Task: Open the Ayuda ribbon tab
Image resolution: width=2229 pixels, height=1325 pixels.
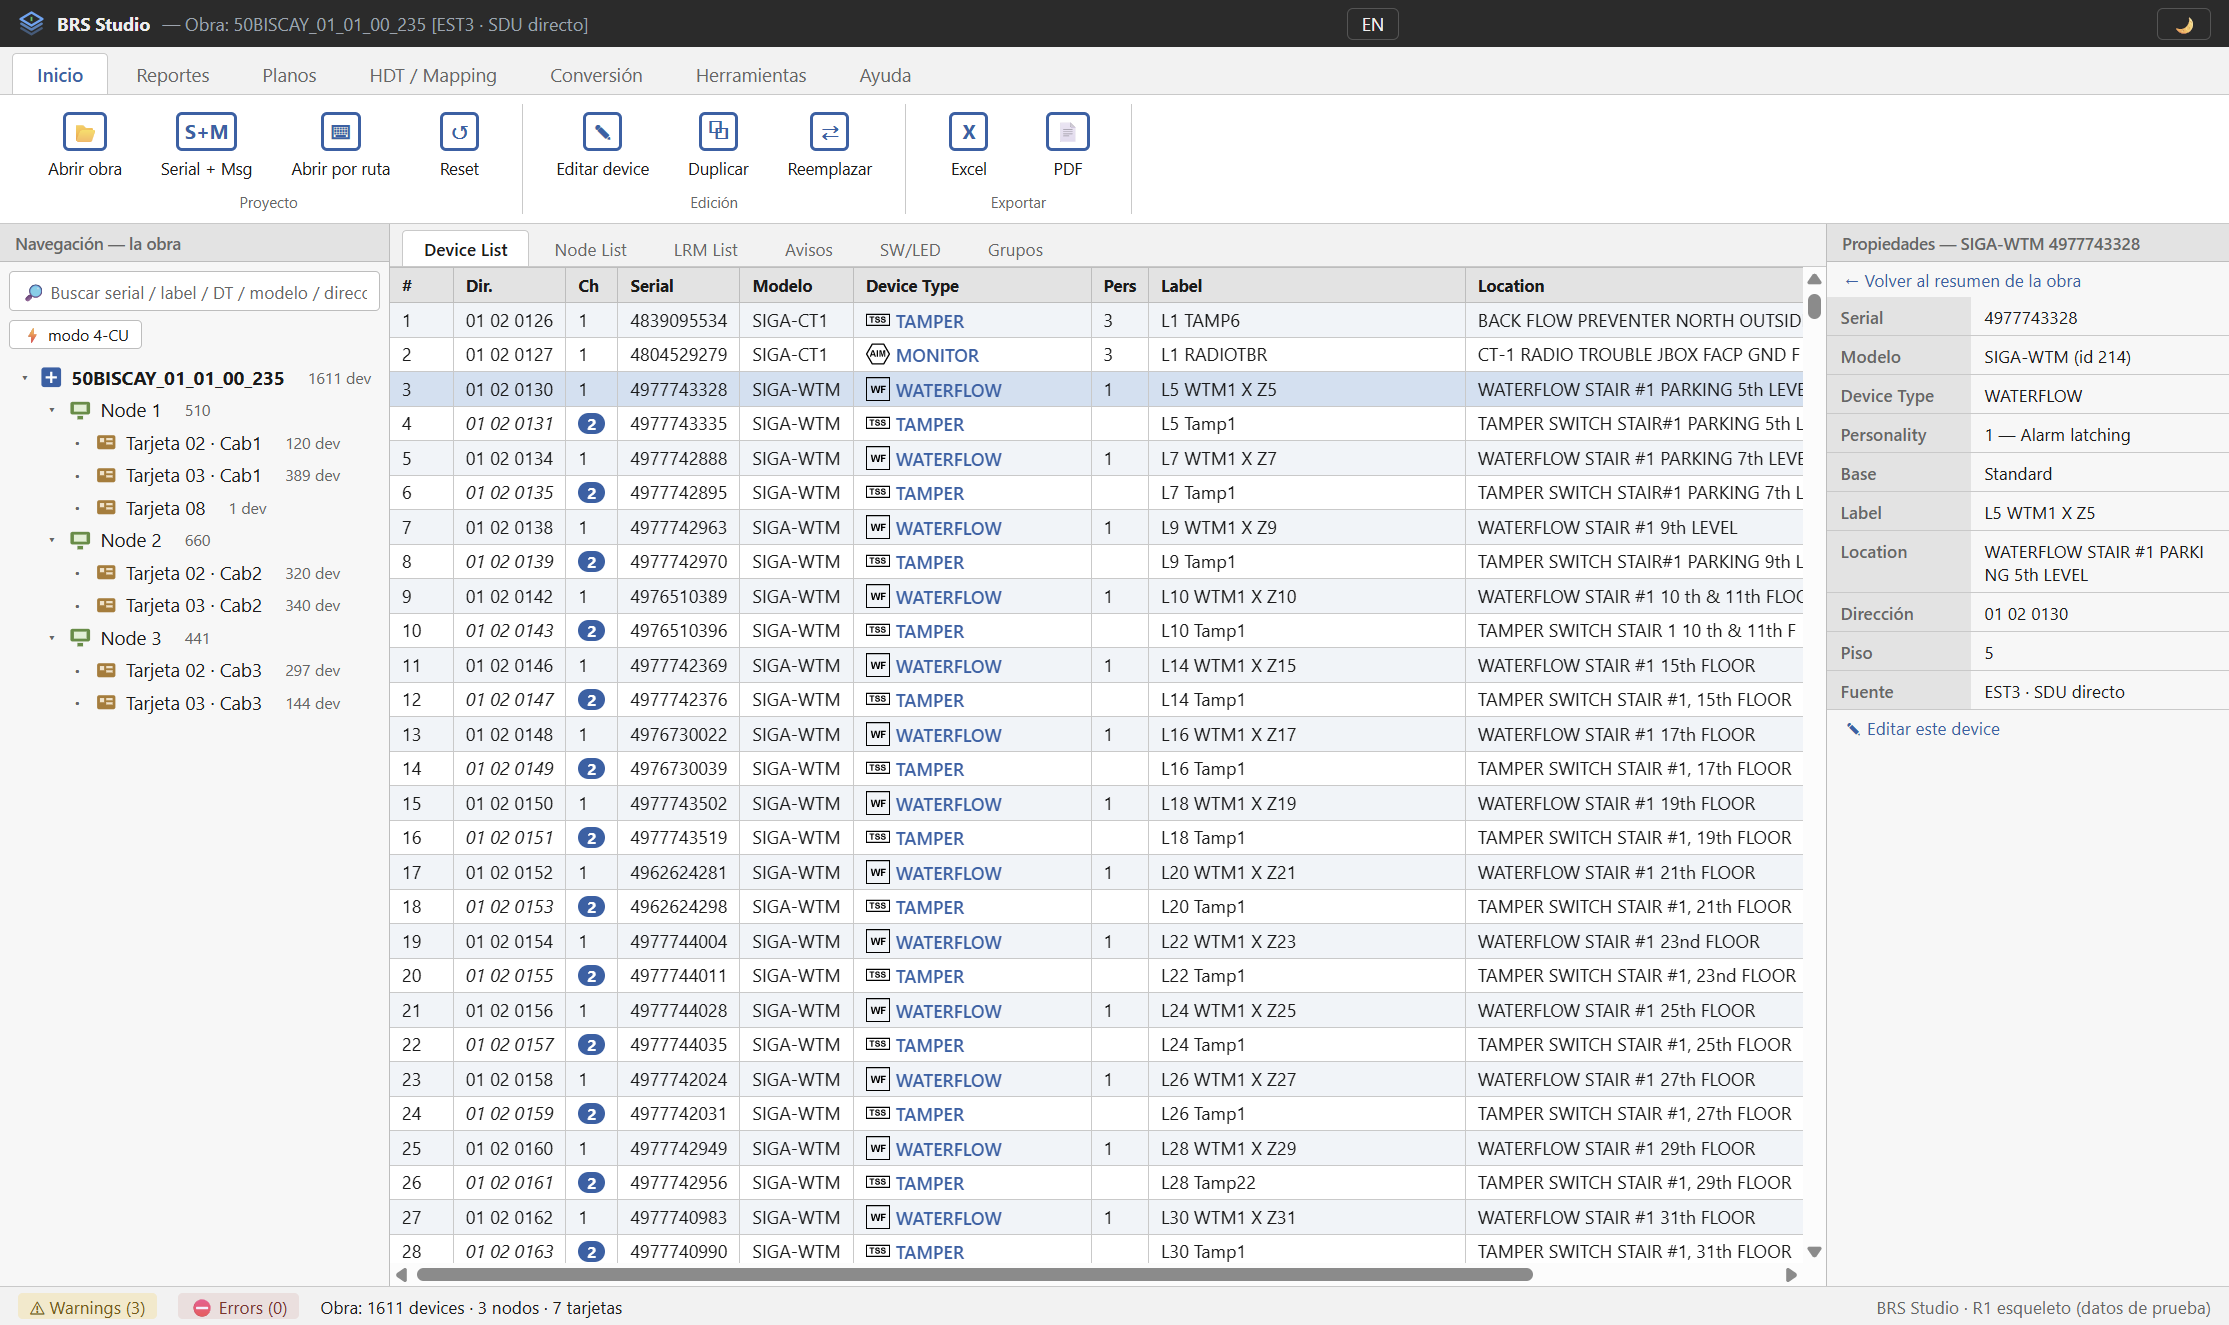Action: point(885,75)
